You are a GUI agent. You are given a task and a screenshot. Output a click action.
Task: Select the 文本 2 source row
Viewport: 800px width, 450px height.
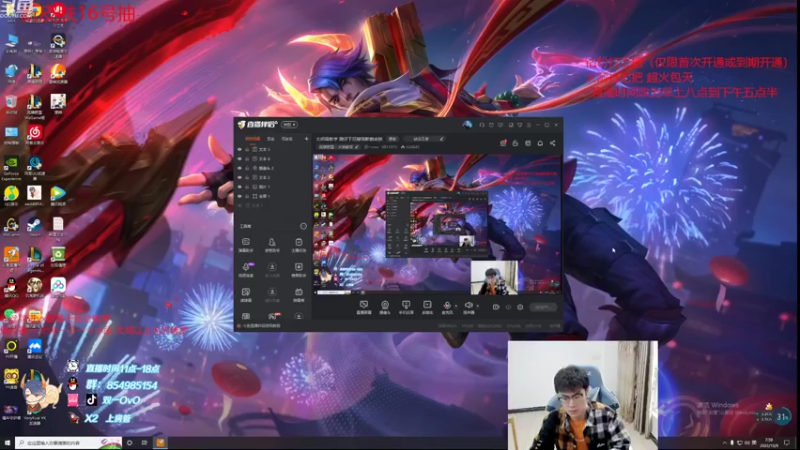pyautogui.click(x=273, y=177)
